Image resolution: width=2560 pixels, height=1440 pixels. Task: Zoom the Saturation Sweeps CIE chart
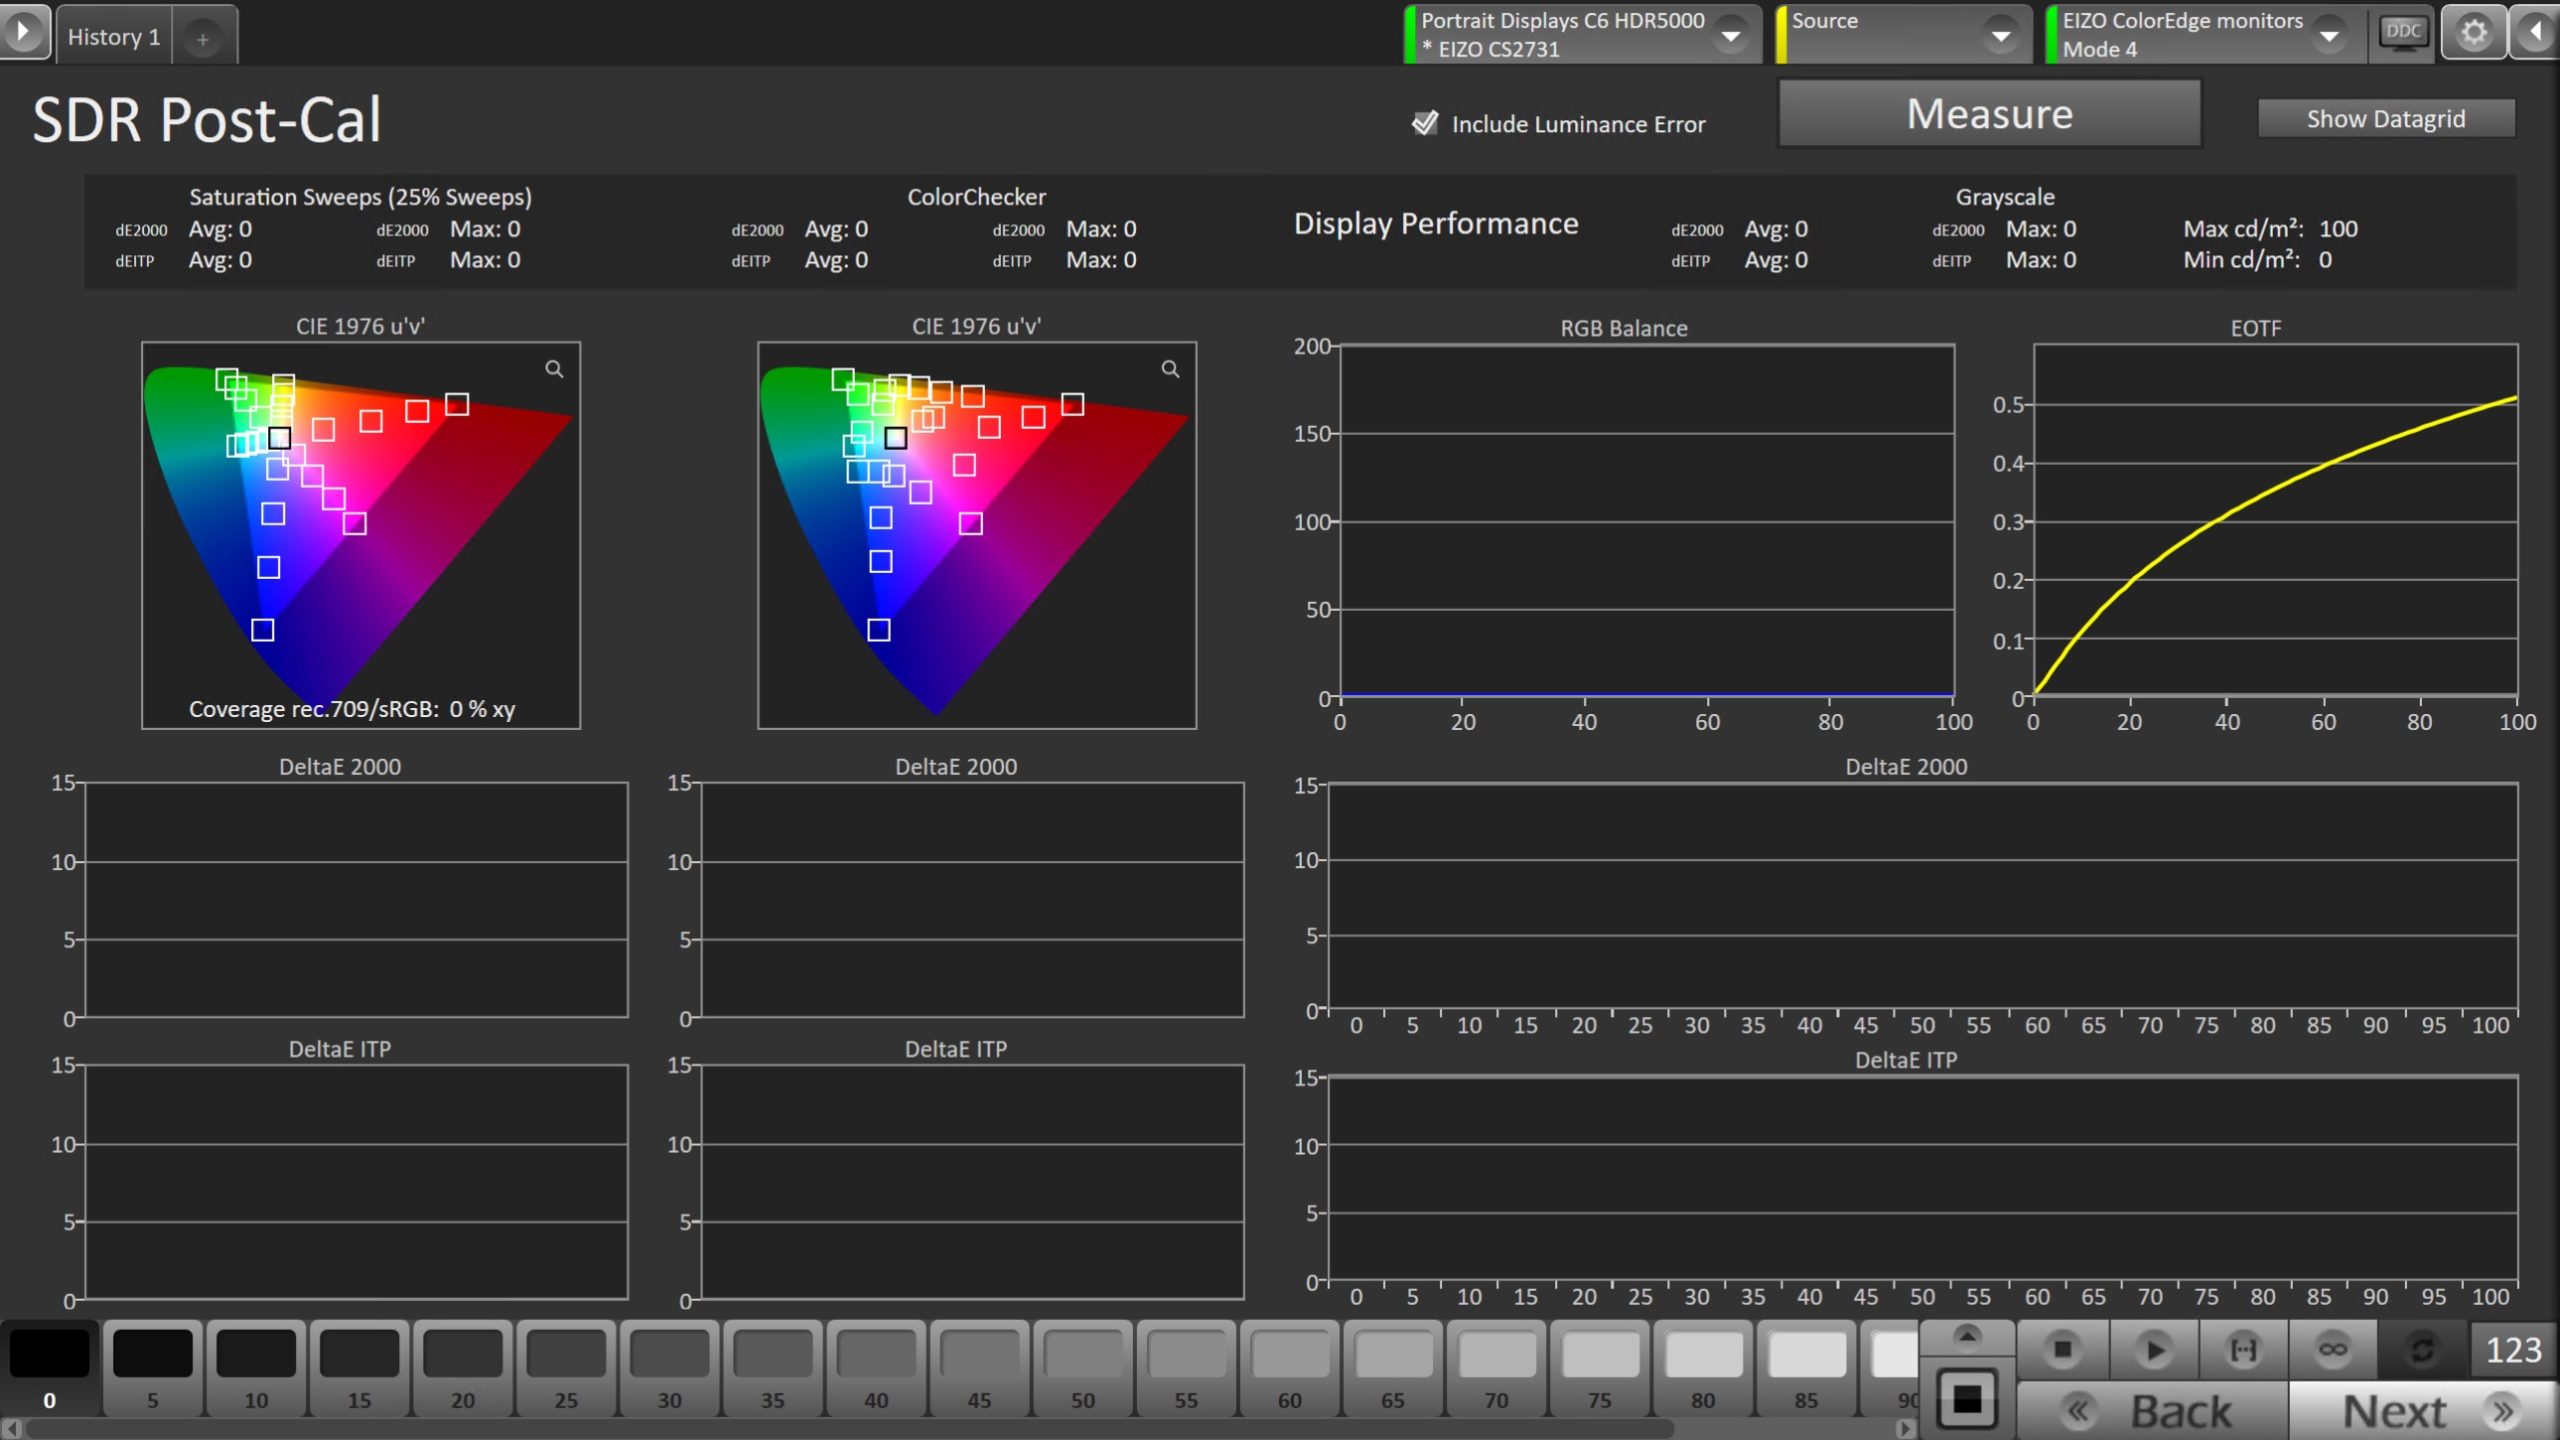pos(554,369)
